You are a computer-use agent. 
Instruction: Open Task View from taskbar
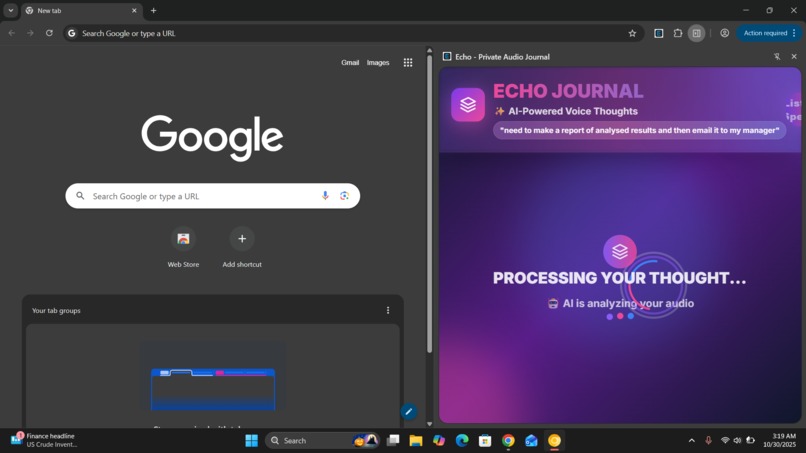[x=393, y=441]
